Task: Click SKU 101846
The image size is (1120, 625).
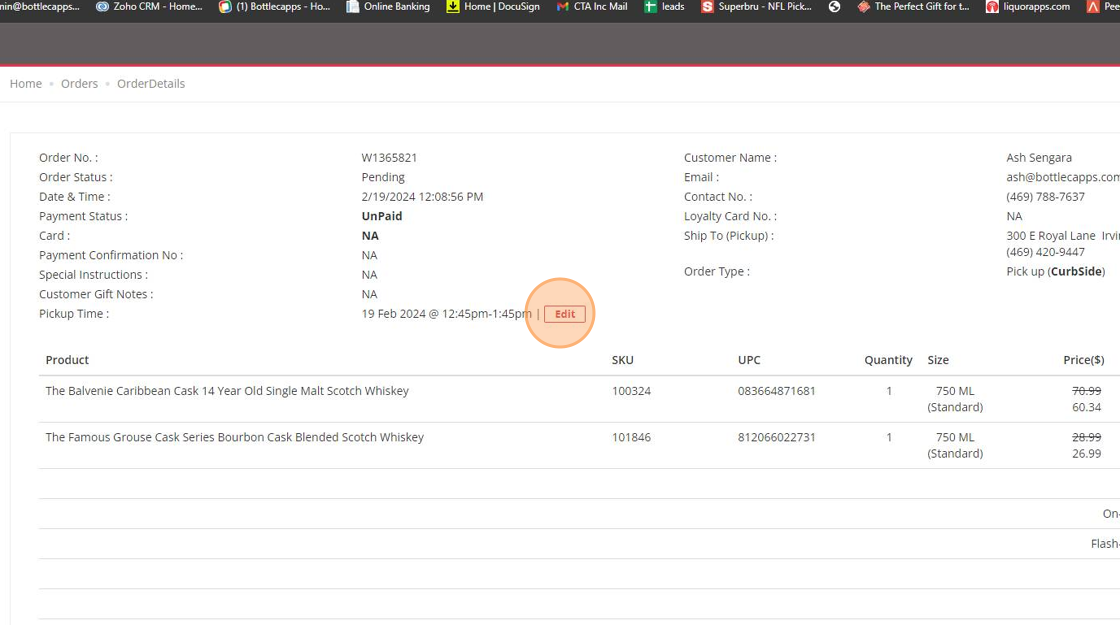Action: click(x=631, y=437)
